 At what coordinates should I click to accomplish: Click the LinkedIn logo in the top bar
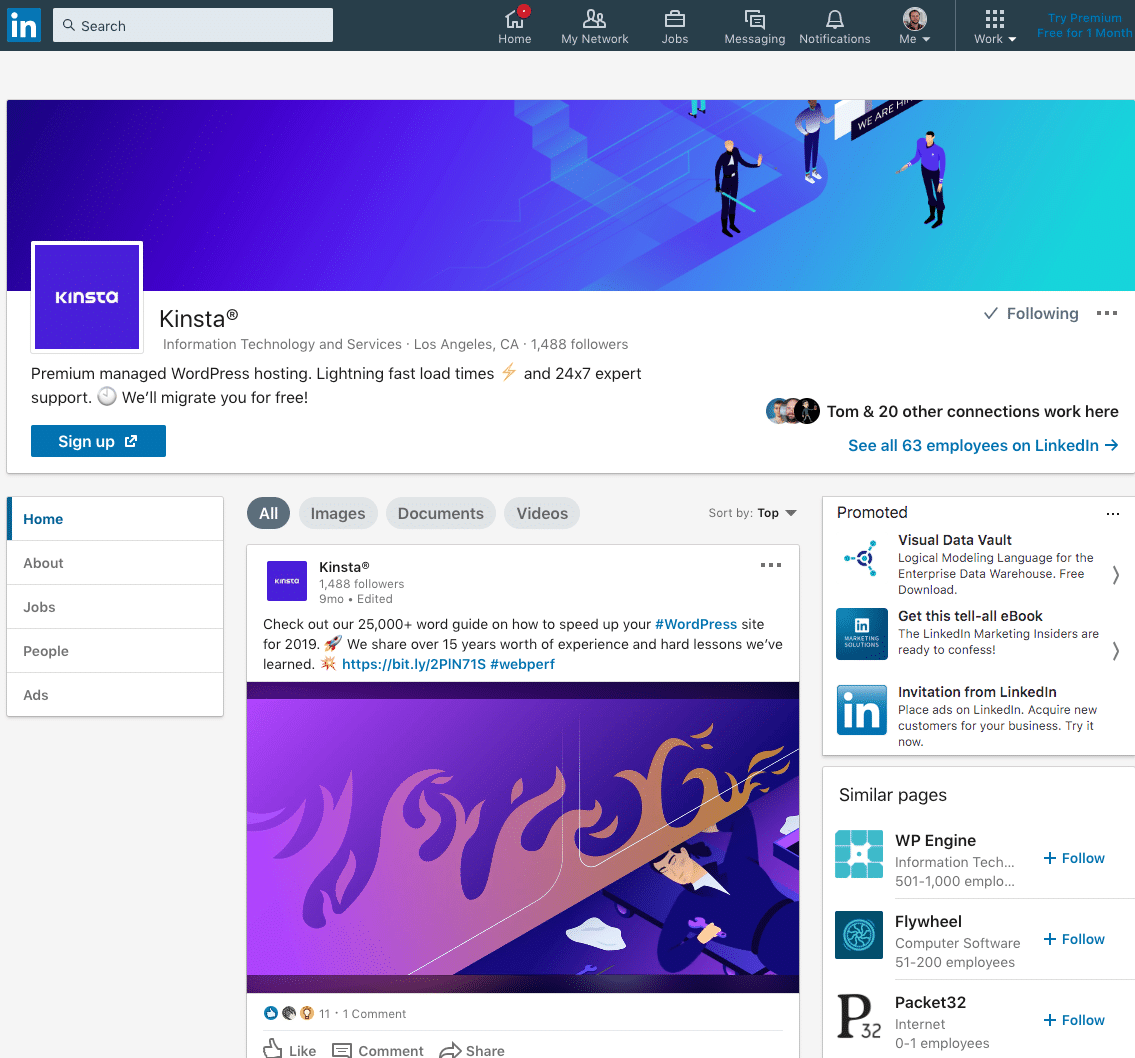[x=23, y=25]
